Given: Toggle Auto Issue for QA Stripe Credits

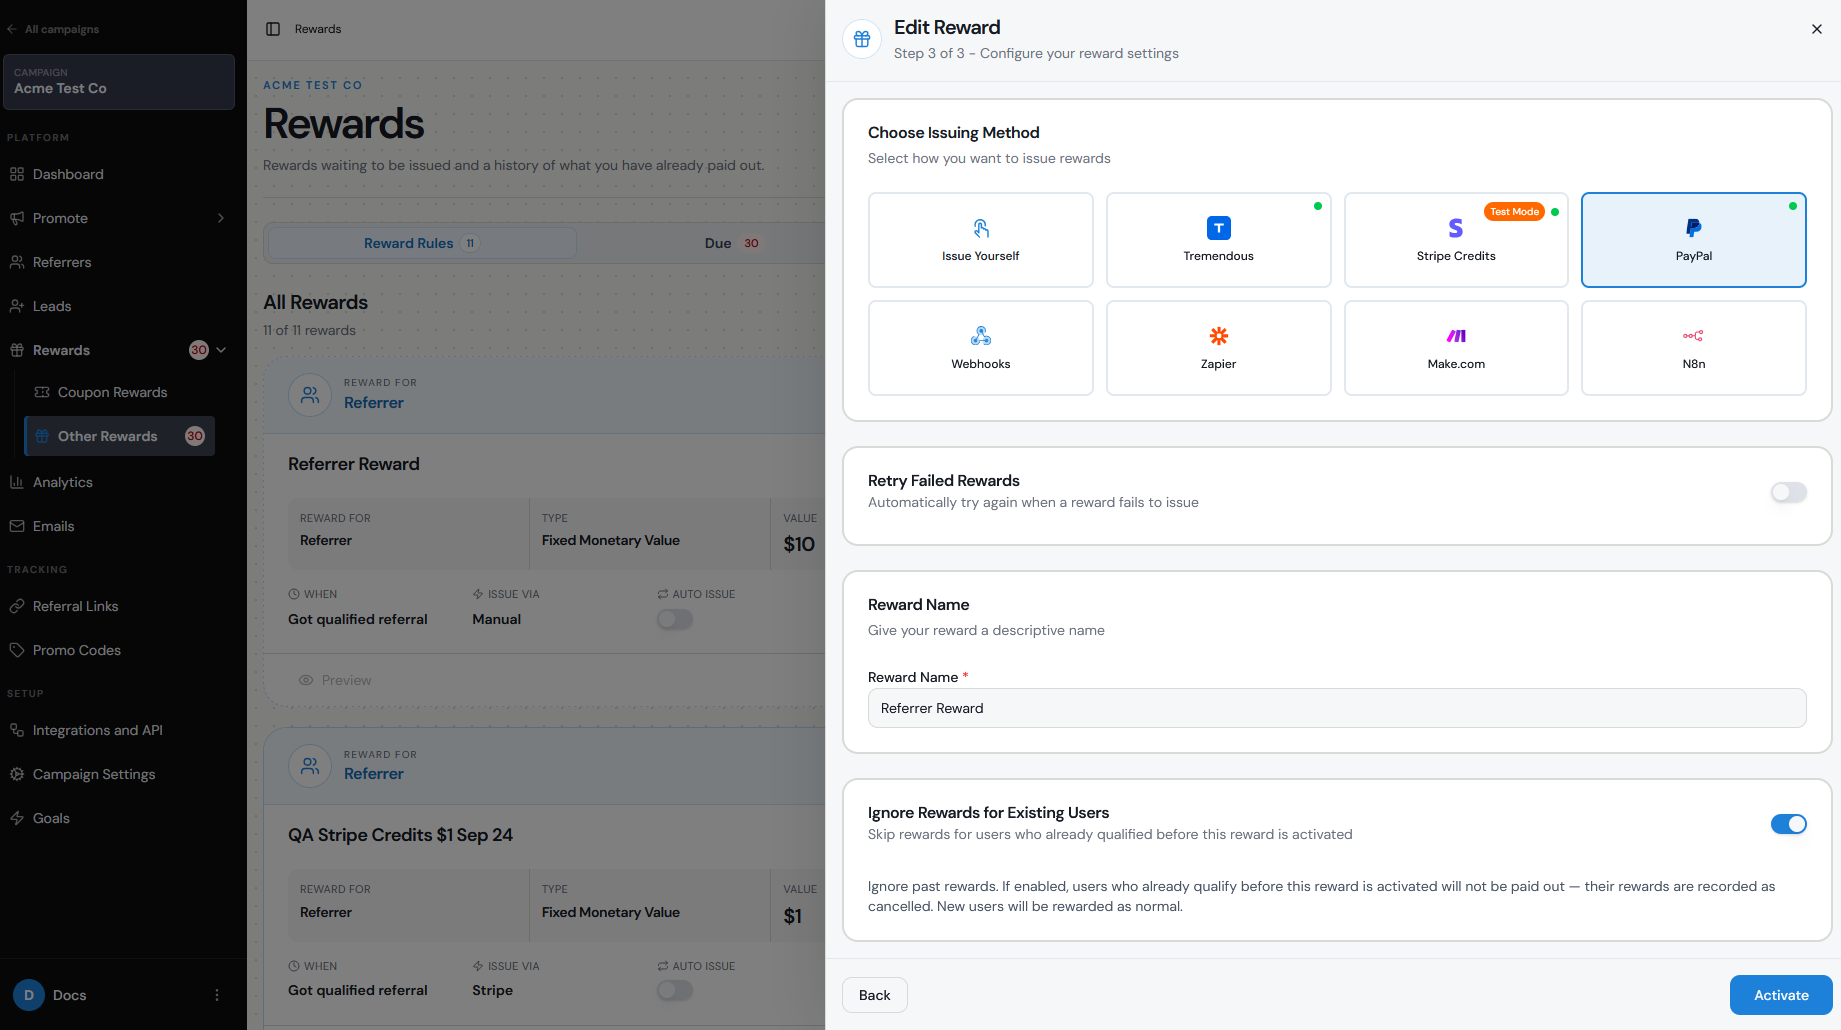Looking at the screenshot, I should click(675, 991).
